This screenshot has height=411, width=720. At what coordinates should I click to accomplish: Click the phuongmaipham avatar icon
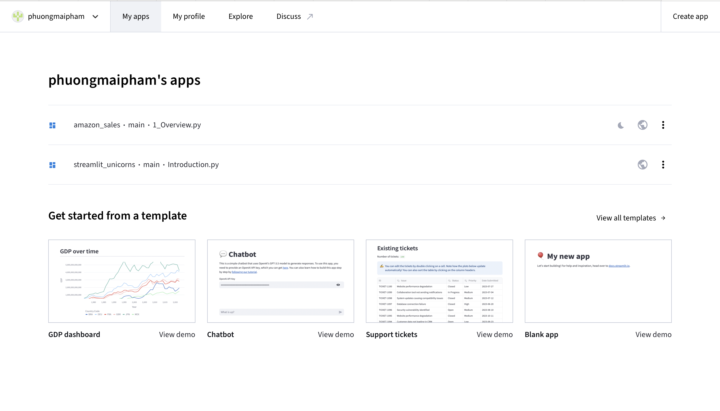click(x=17, y=16)
